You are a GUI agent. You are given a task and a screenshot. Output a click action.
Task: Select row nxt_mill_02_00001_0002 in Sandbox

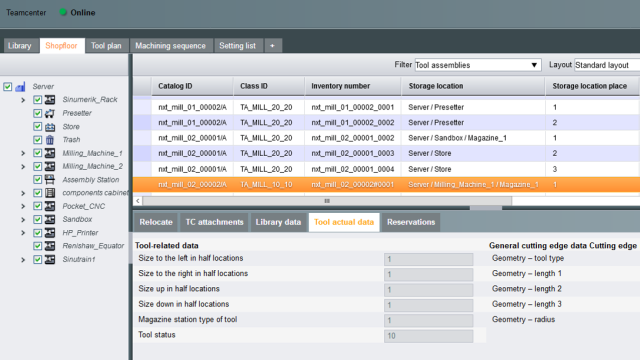coord(386,138)
